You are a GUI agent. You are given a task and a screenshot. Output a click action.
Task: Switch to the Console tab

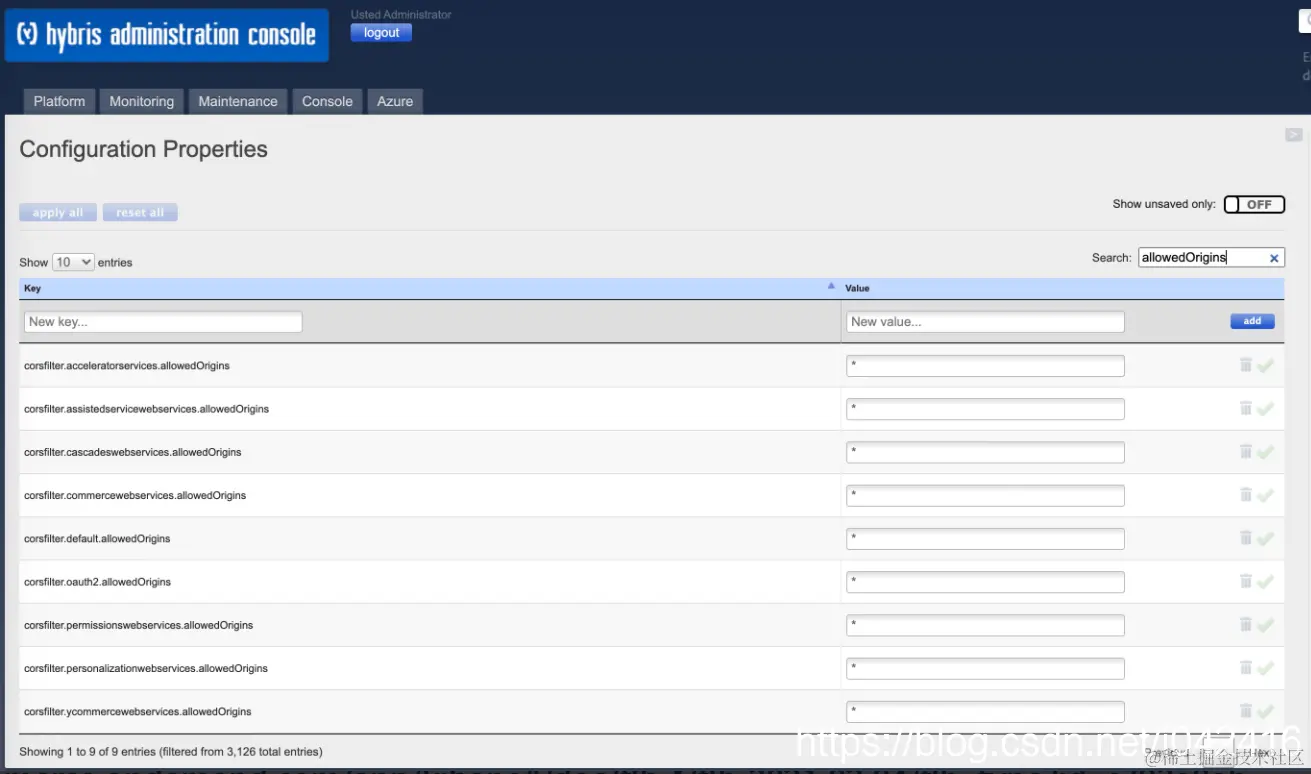tap(327, 101)
